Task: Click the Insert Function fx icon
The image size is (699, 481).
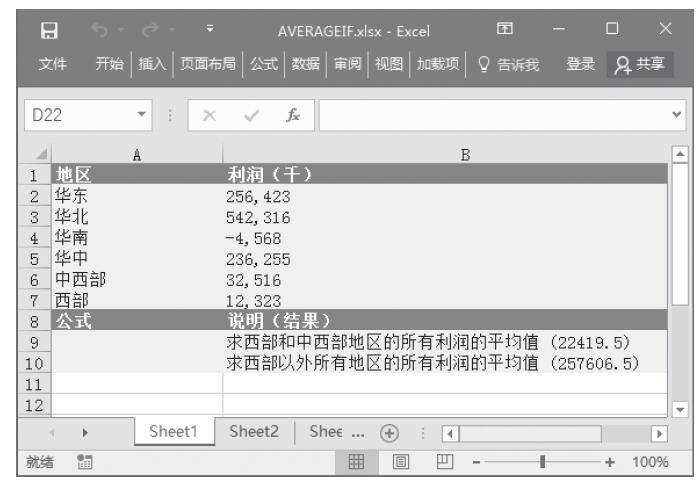Action: pyautogui.click(x=292, y=116)
